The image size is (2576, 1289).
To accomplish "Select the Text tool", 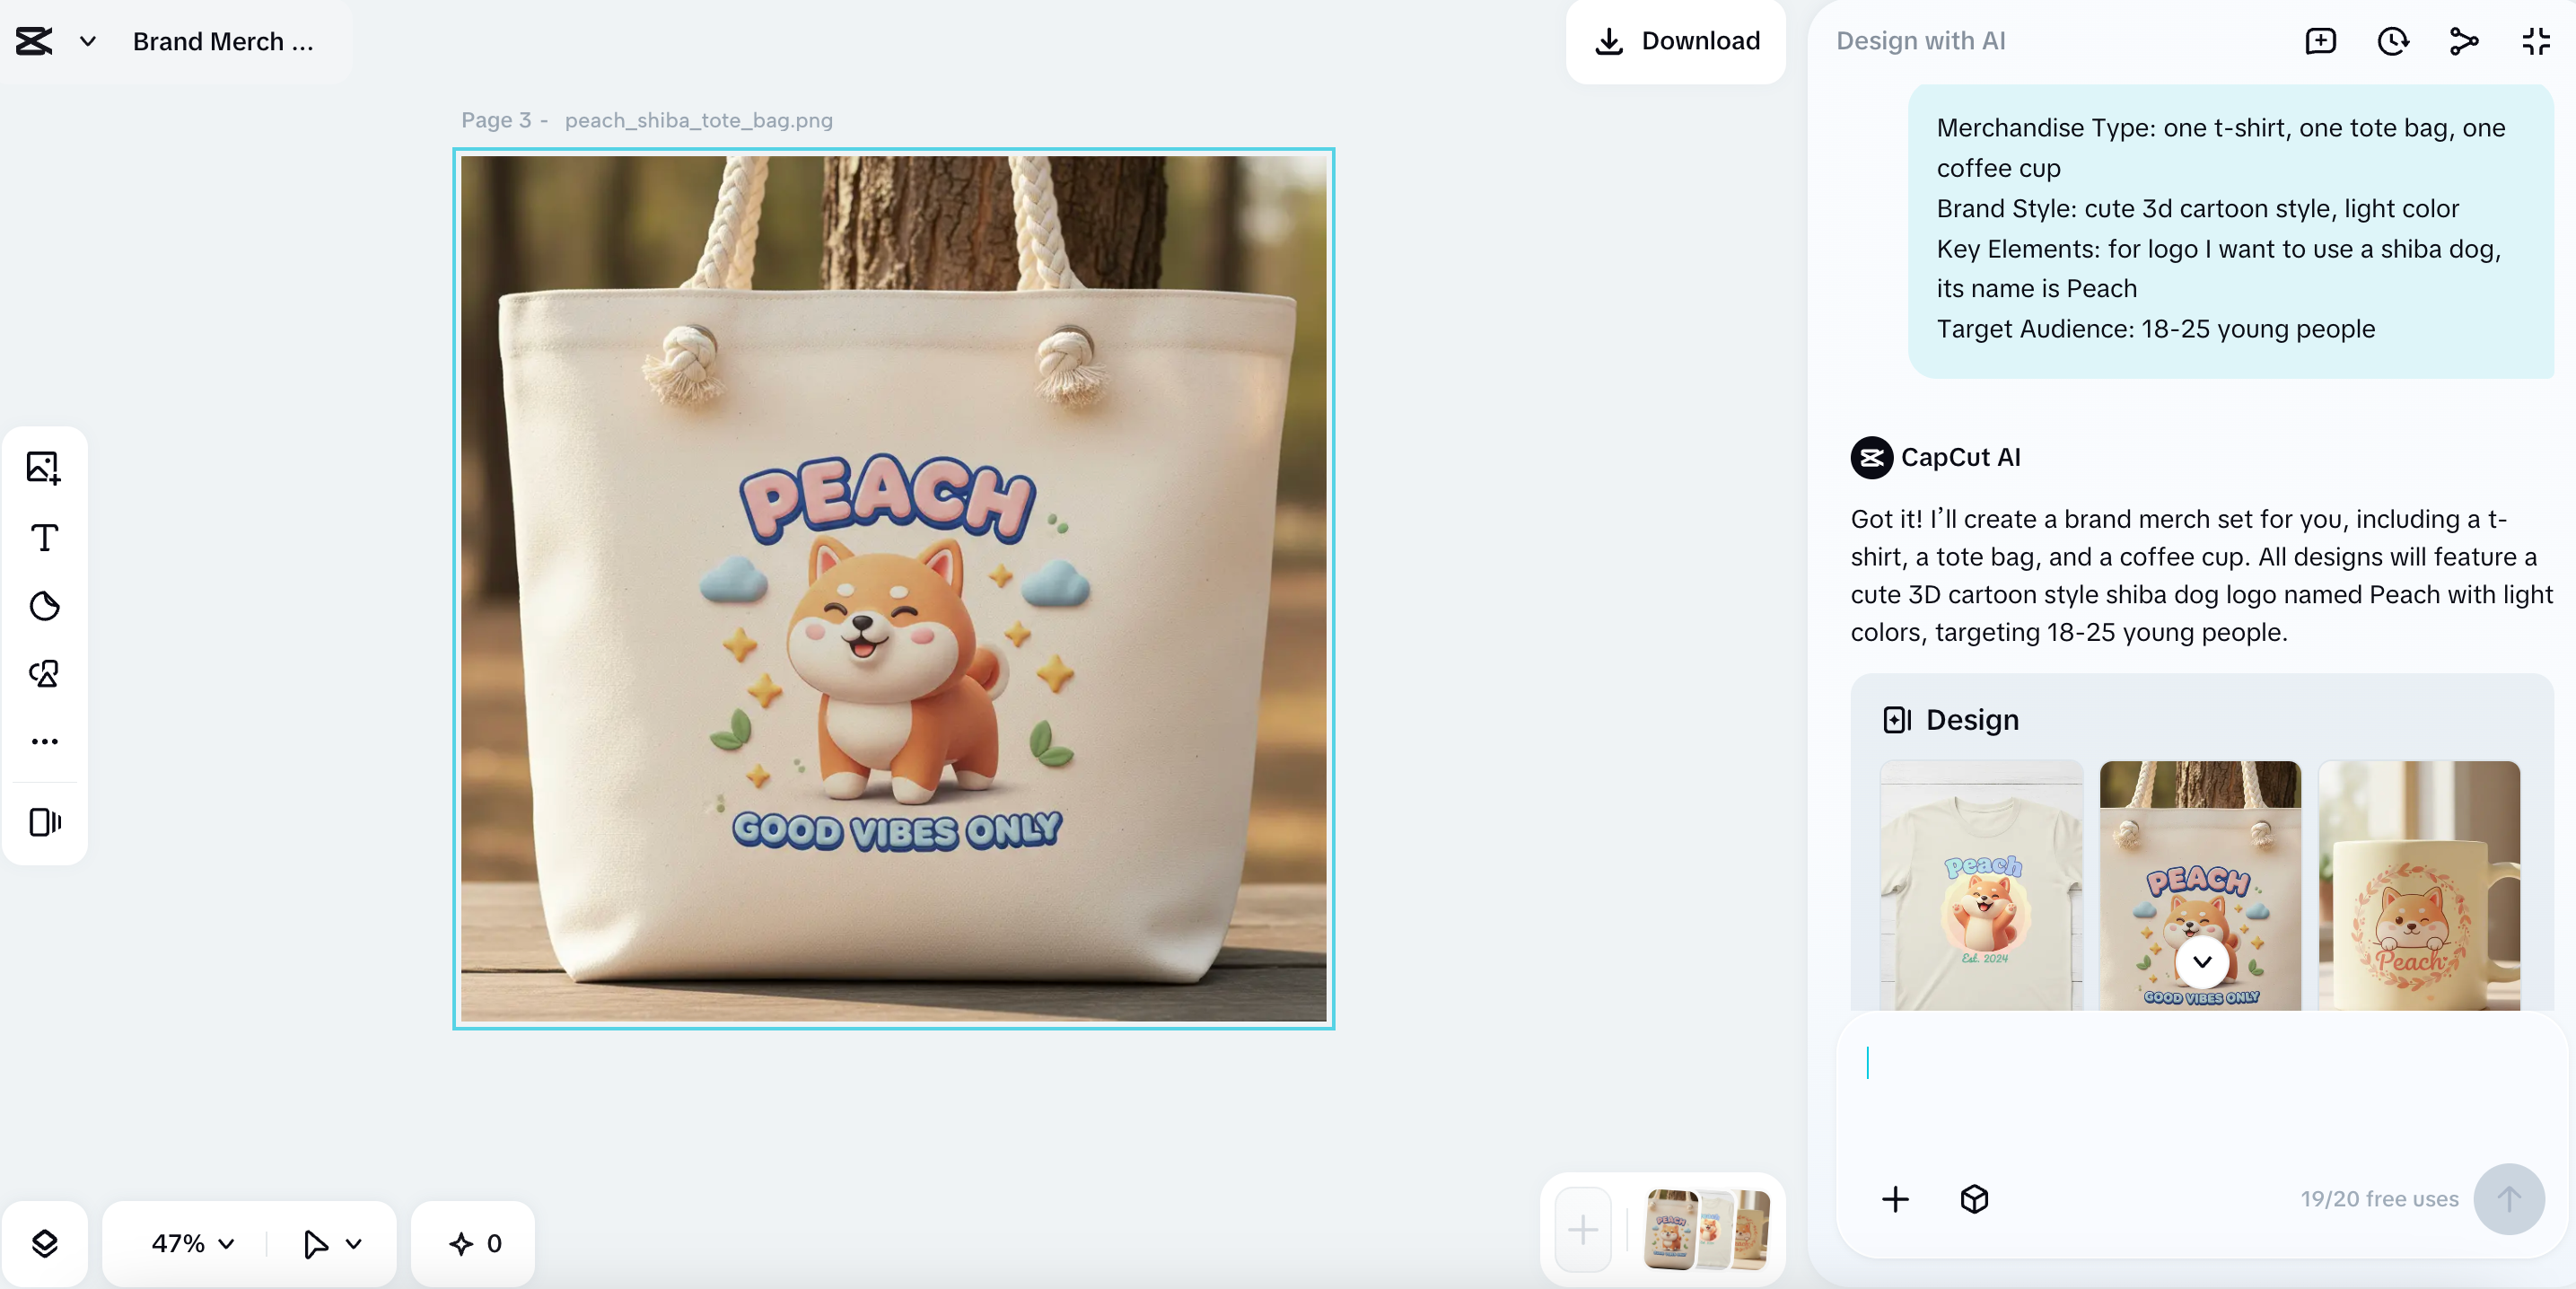I will tap(44, 537).
